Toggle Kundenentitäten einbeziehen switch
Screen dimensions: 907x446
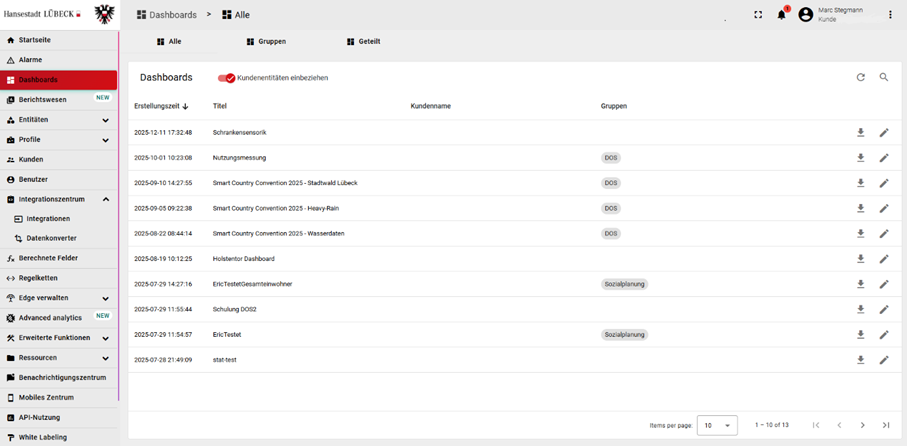click(227, 78)
